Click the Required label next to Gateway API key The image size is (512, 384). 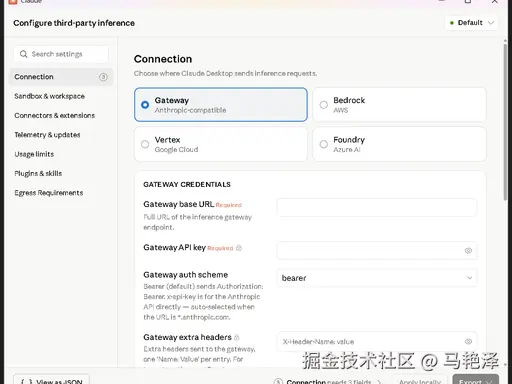[220, 248]
